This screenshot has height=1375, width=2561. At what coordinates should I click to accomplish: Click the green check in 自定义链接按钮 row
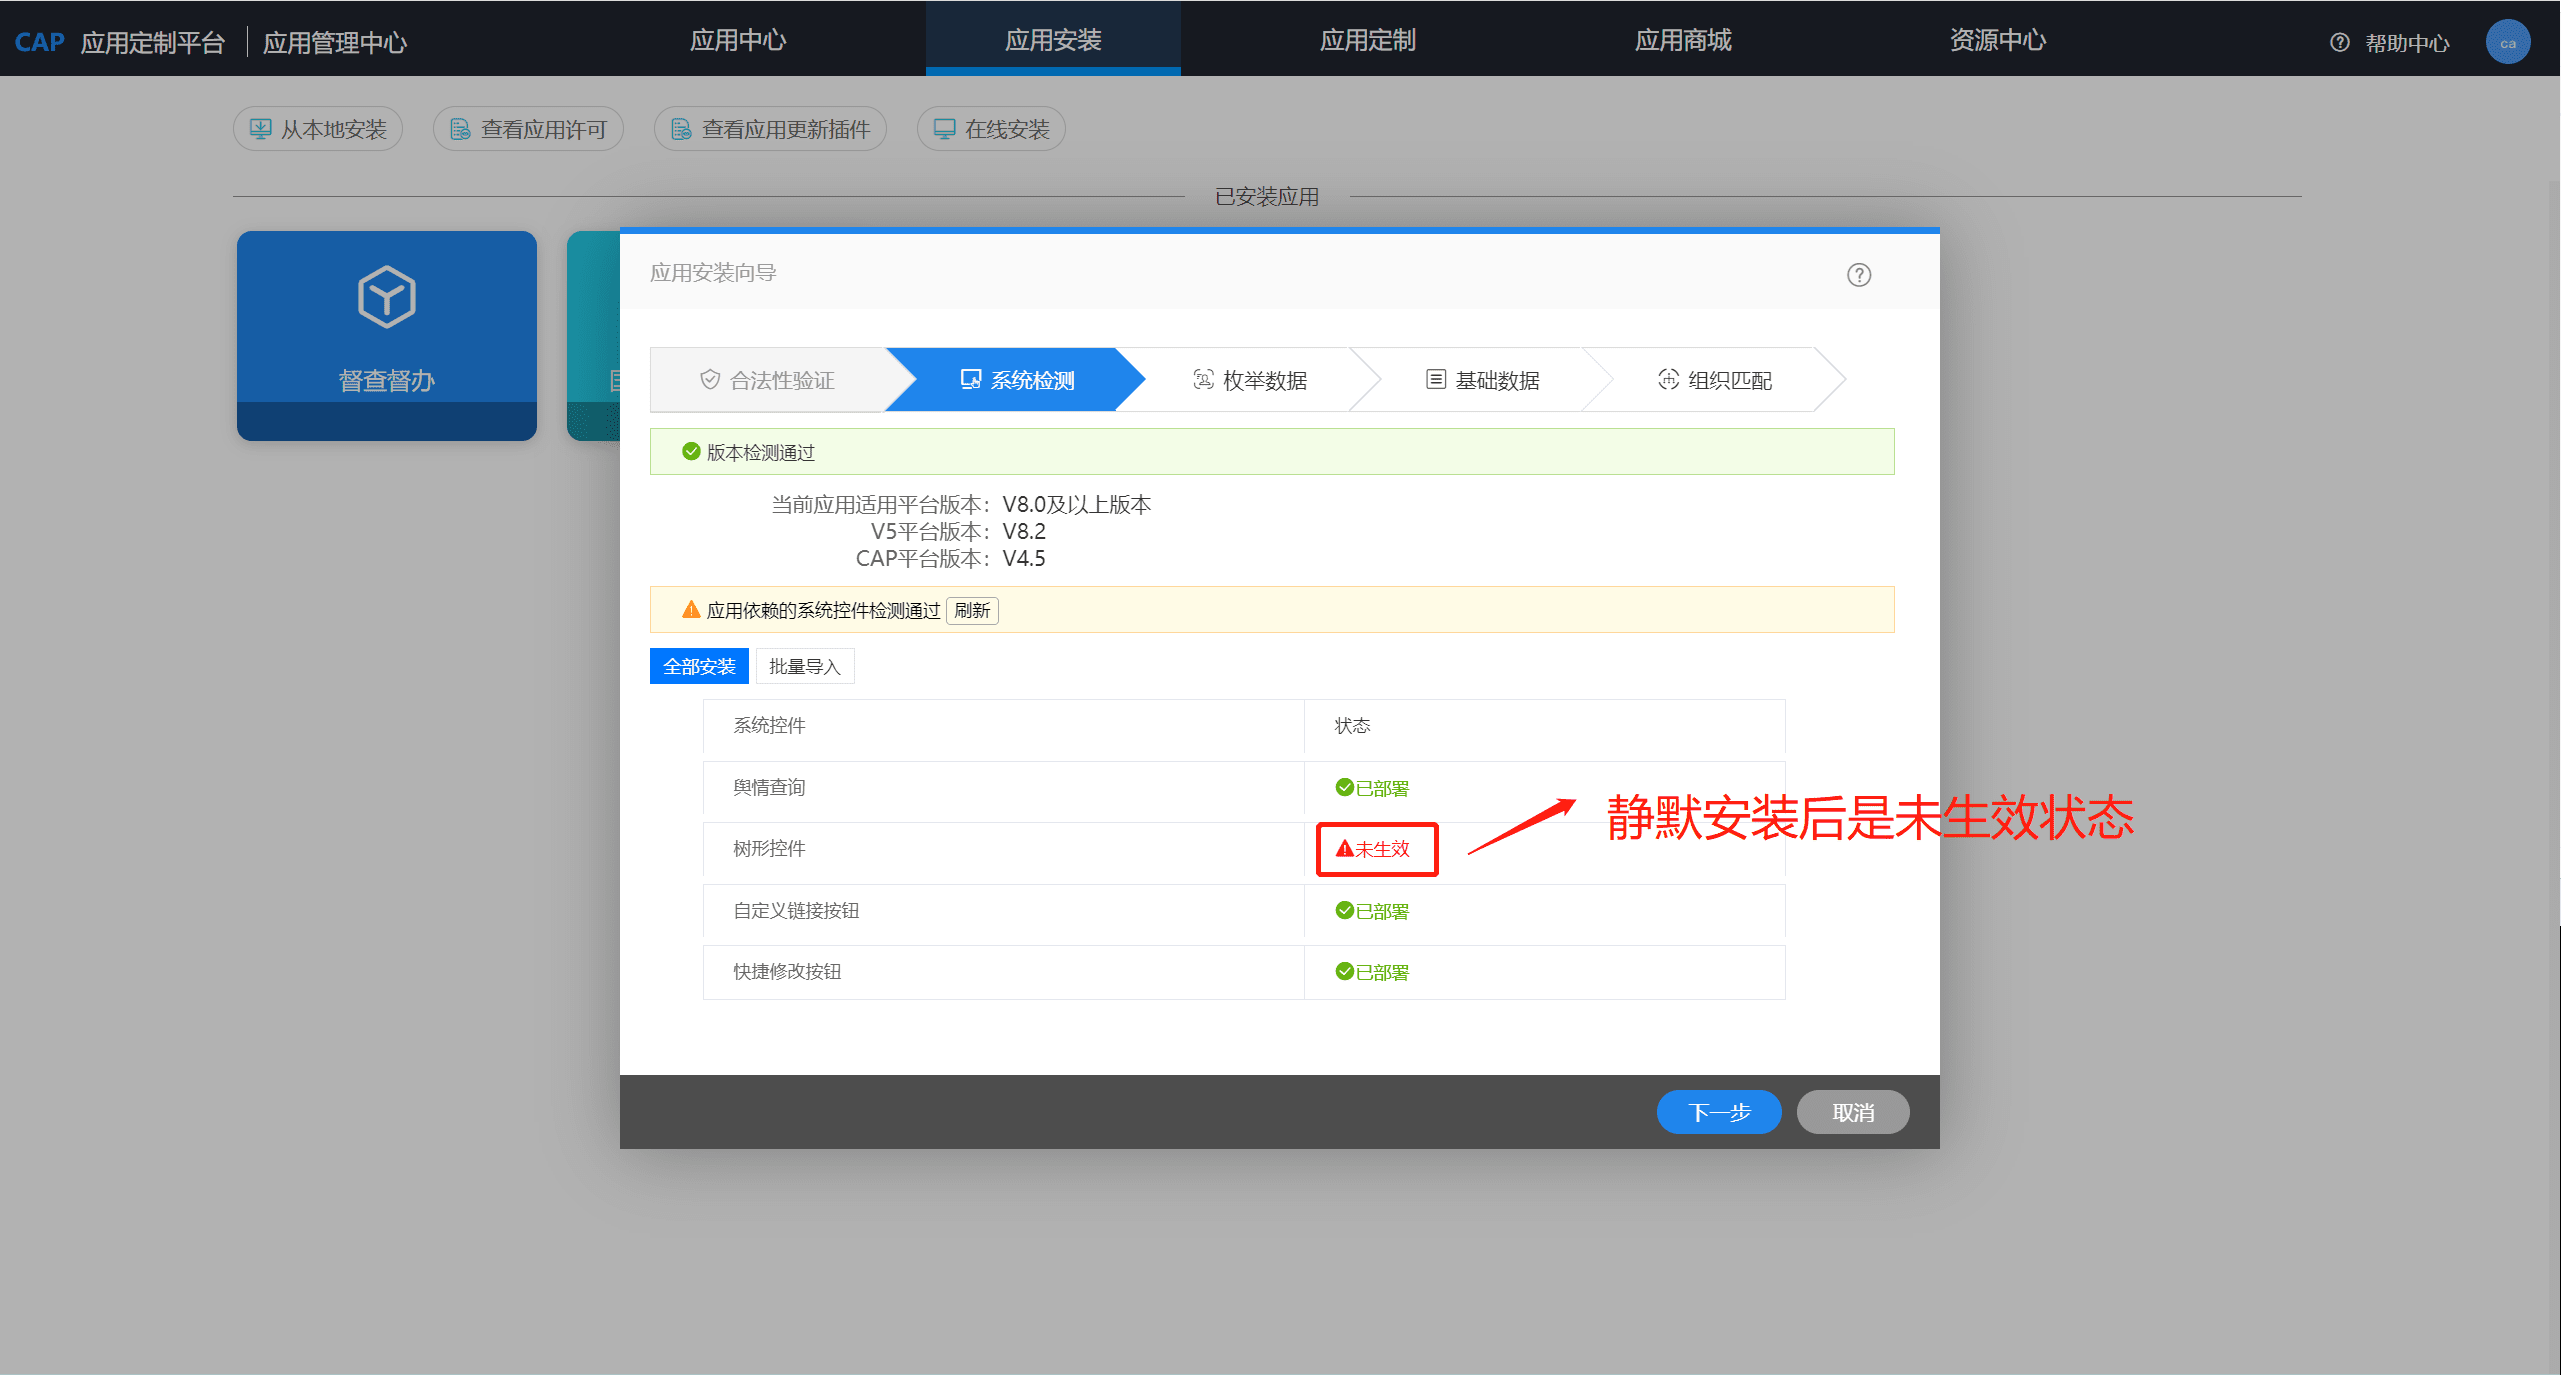(x=1345, y=910)
